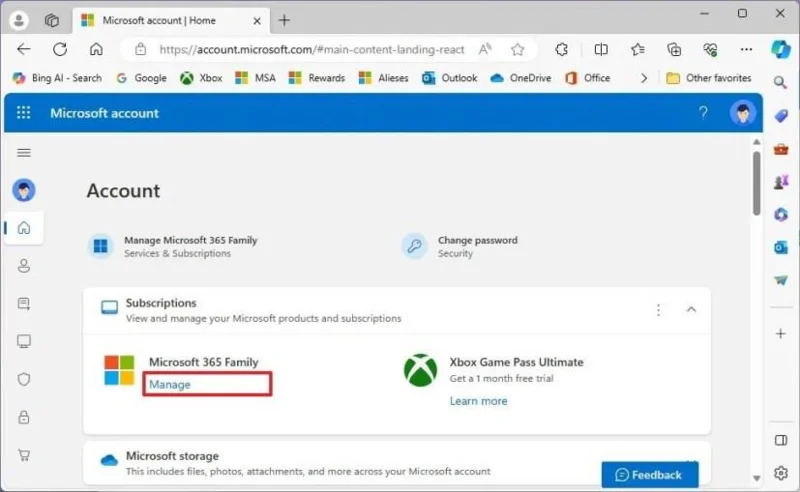Open Edge Settings and more menu
Viewport: 800px width, 492px height.
coord(746,50)
